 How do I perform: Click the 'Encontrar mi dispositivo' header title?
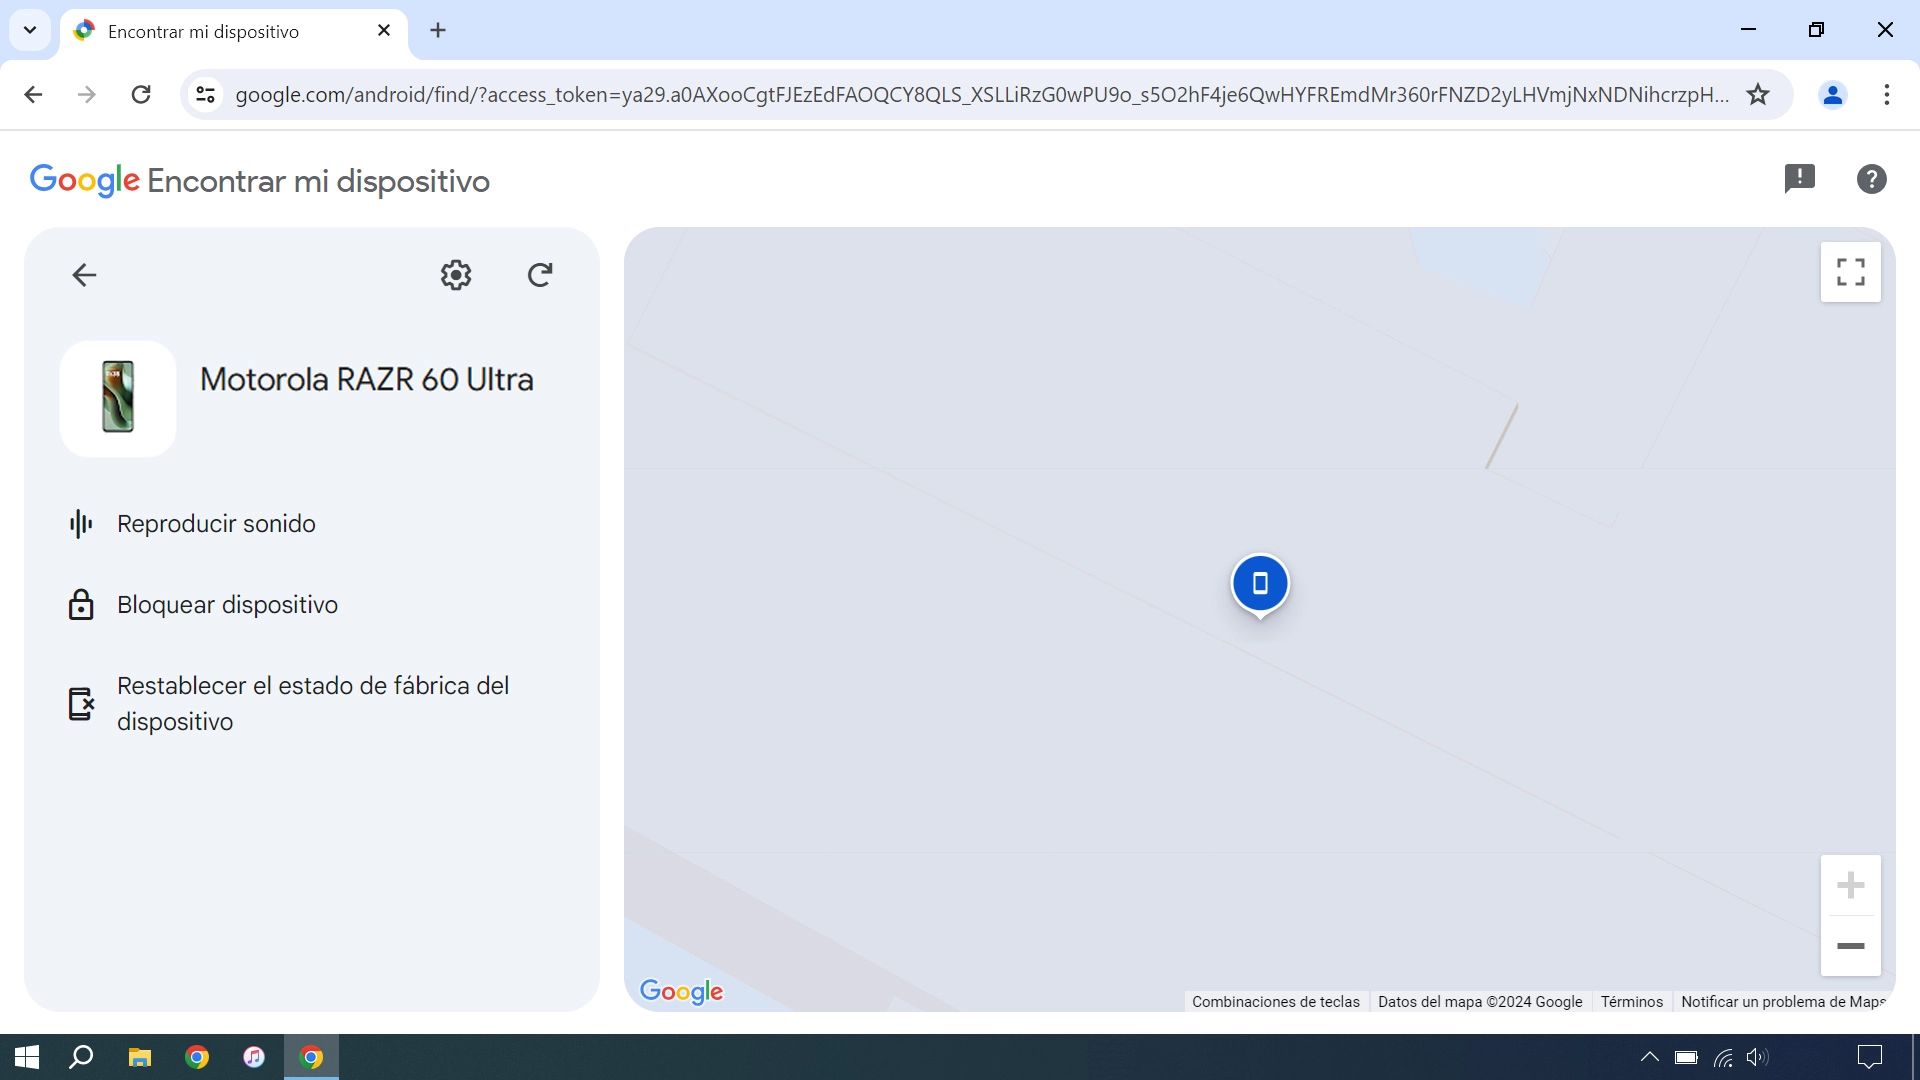point(319,181)
